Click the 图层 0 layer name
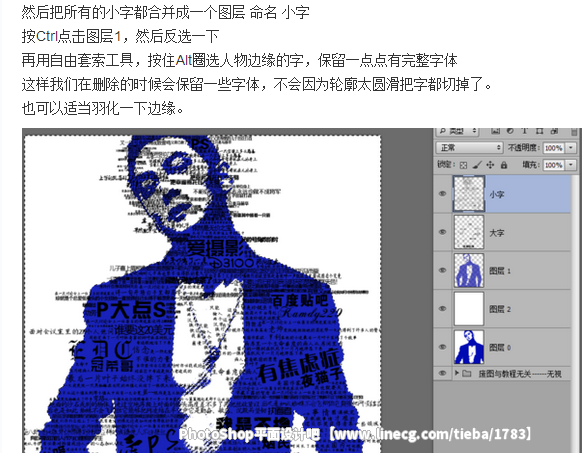The image size is (587, 453). click(500, 347)
